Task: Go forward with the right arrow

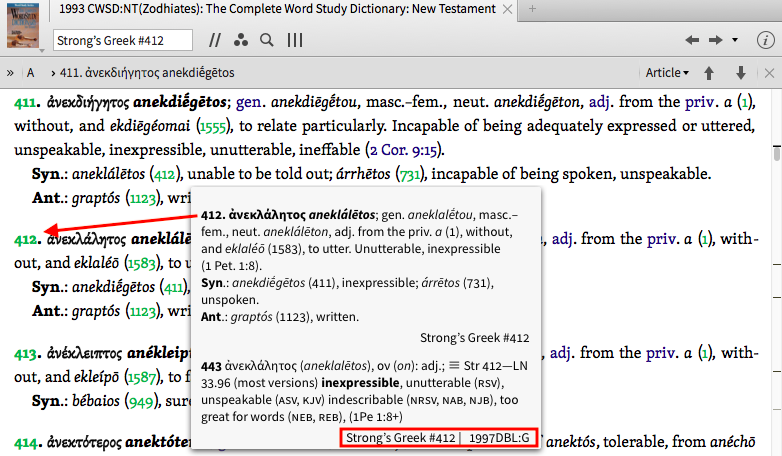Action: [715, 41]
